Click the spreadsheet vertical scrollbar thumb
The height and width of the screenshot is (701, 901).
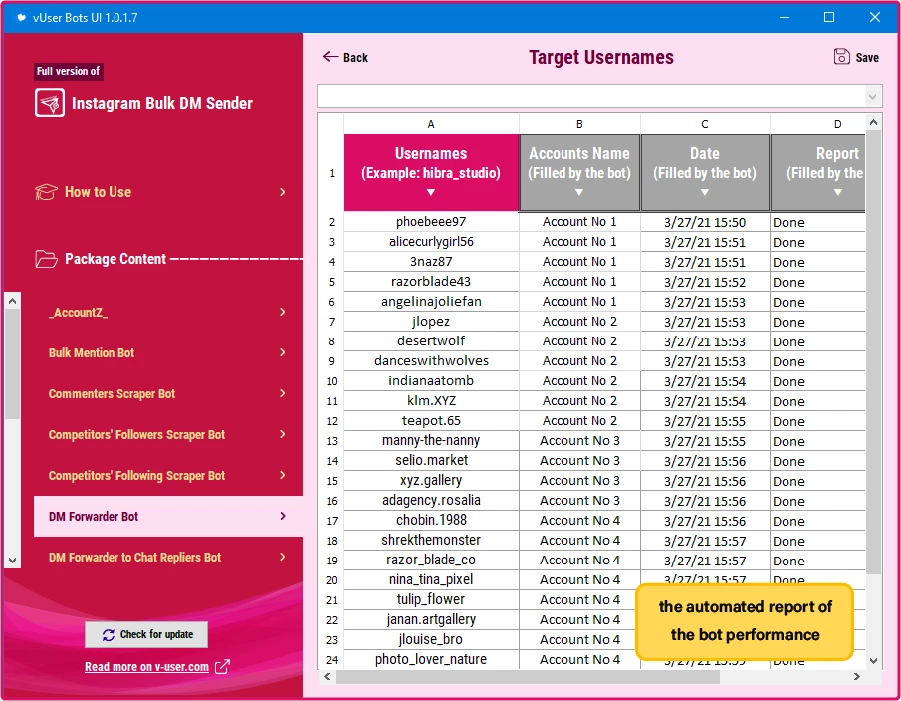tap(873, 352)
